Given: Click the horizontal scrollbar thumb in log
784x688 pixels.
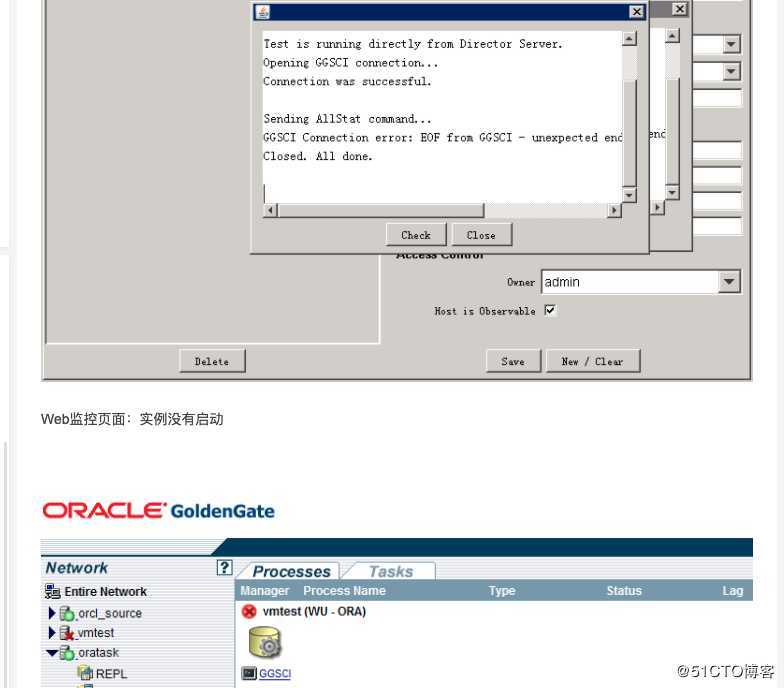Looking at the screenshot, I should (x=380, y=210).
